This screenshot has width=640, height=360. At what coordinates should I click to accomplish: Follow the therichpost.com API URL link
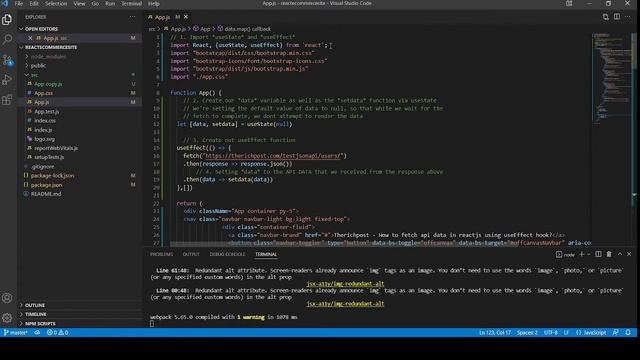tap(272, 156)
